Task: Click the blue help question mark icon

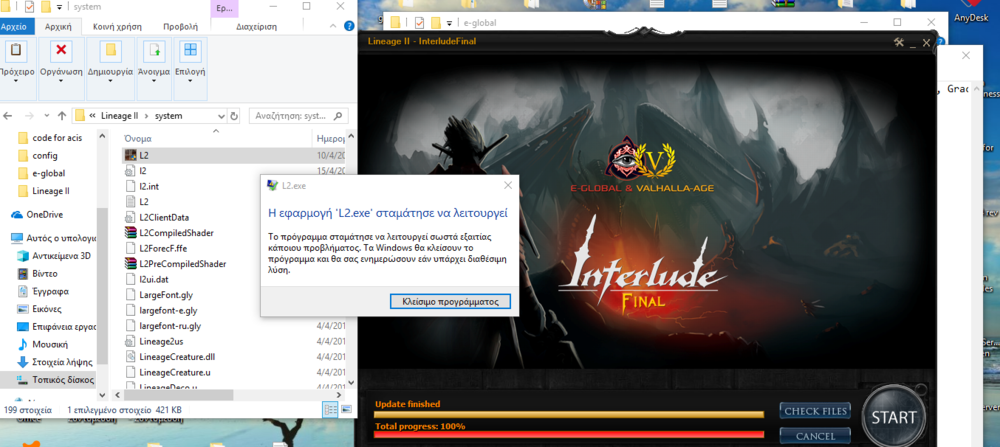Action: (x=349, y=27)
